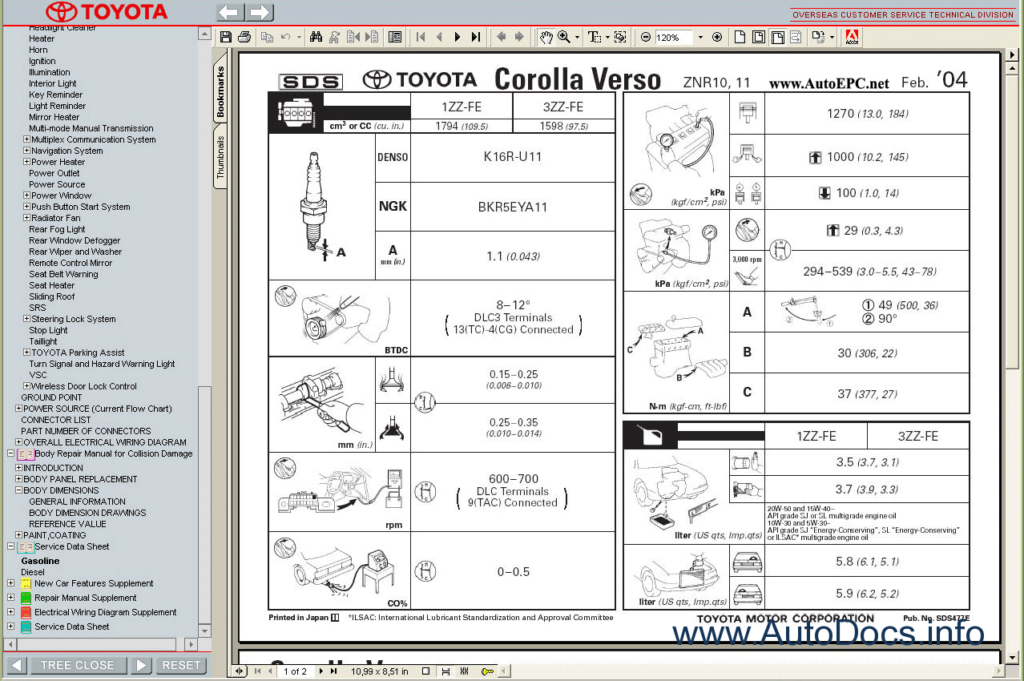Go to first page using toolbar arrow
Viewport: 1024px width, 681px height.
[x=421, y=37]
